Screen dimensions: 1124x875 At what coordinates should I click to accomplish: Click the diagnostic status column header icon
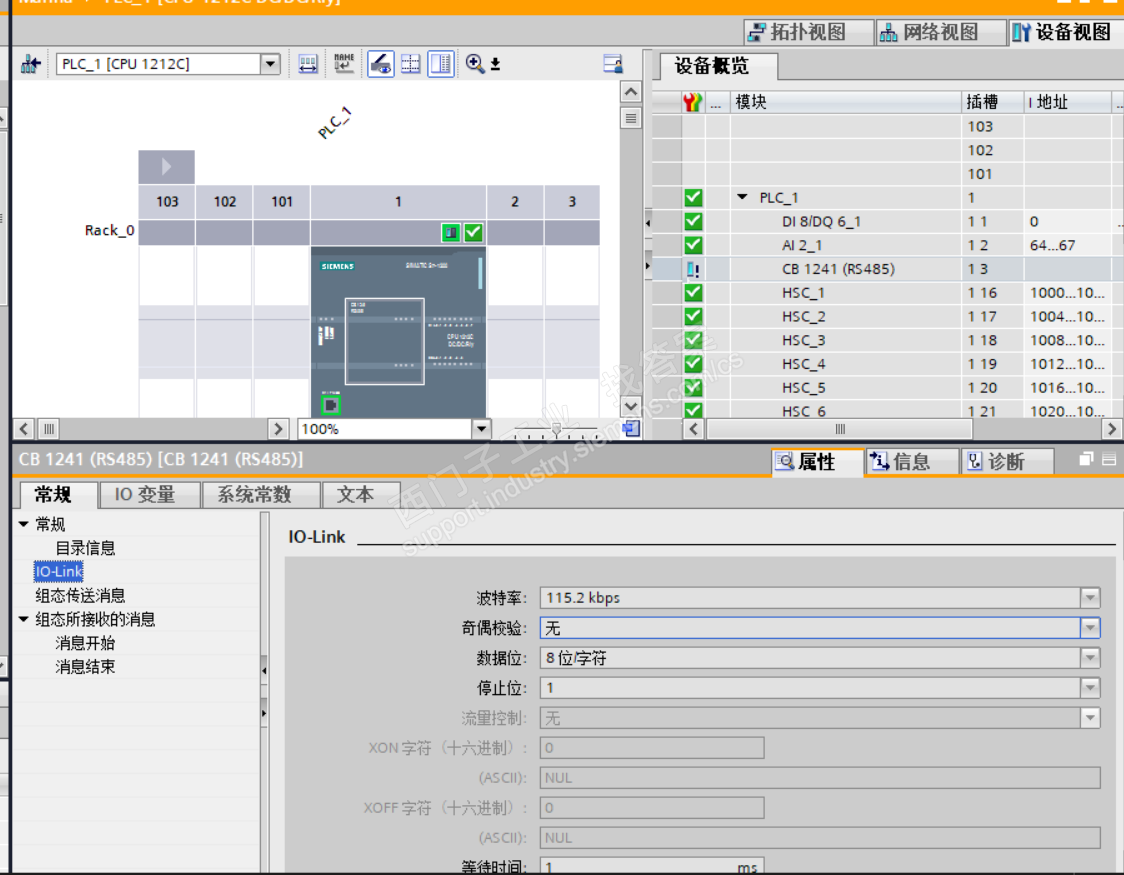[692, 102]
